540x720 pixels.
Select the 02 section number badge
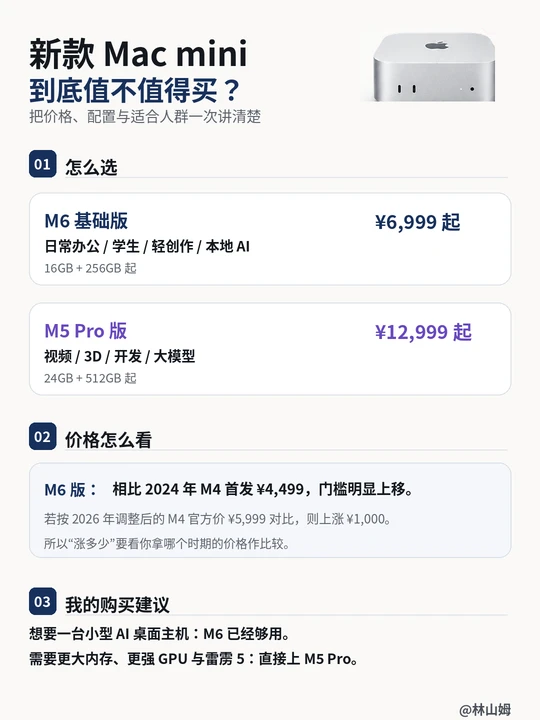43,436
